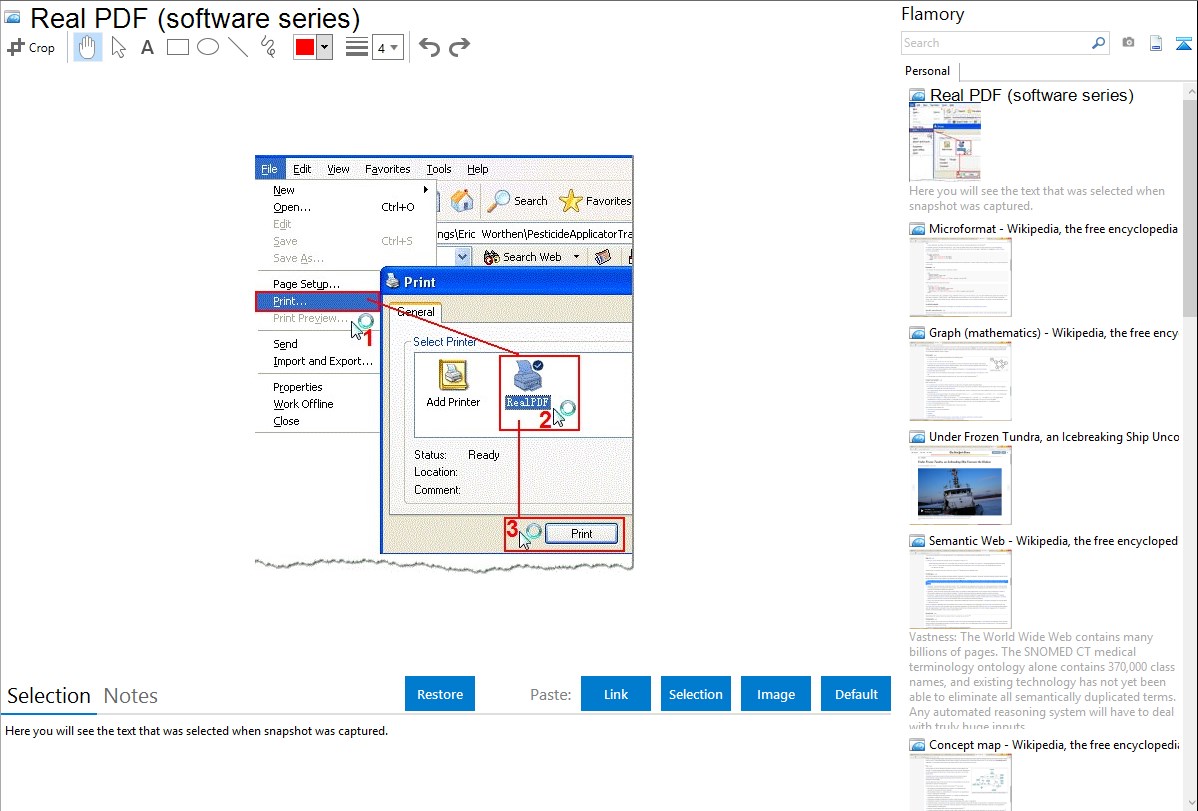This screenshot has width=1198, height=811.
Task: Pick the text annotation tool A
Action: (147, 47)
